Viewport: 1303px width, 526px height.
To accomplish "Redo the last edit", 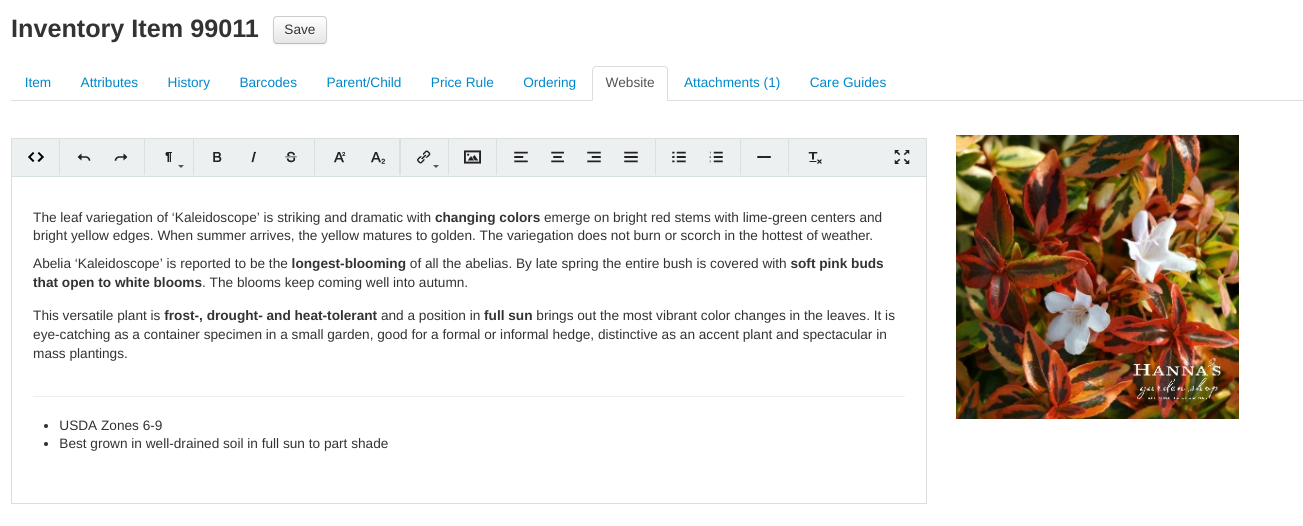I will tap(121, 157).
